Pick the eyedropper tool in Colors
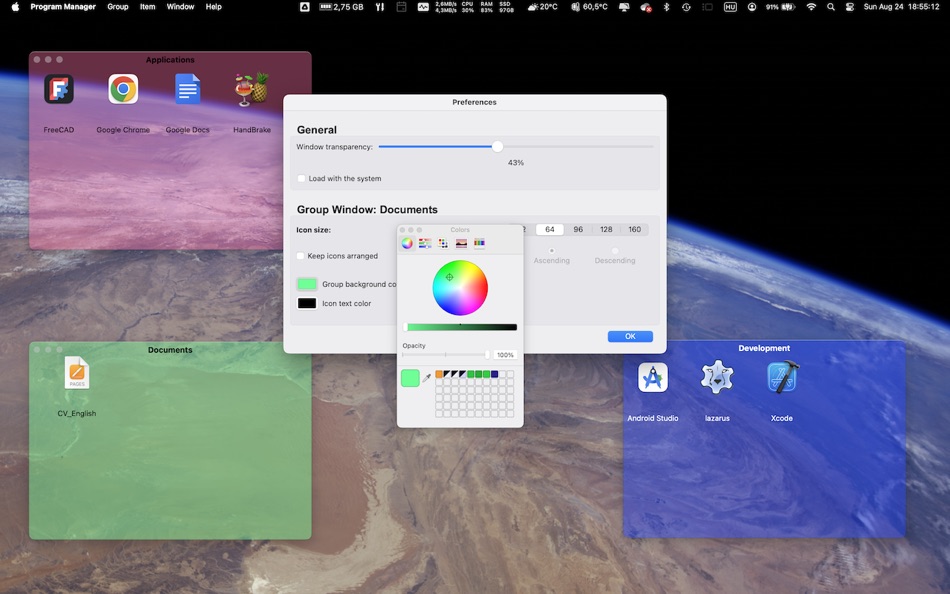950x594 pixels. (x=427, y=378)
